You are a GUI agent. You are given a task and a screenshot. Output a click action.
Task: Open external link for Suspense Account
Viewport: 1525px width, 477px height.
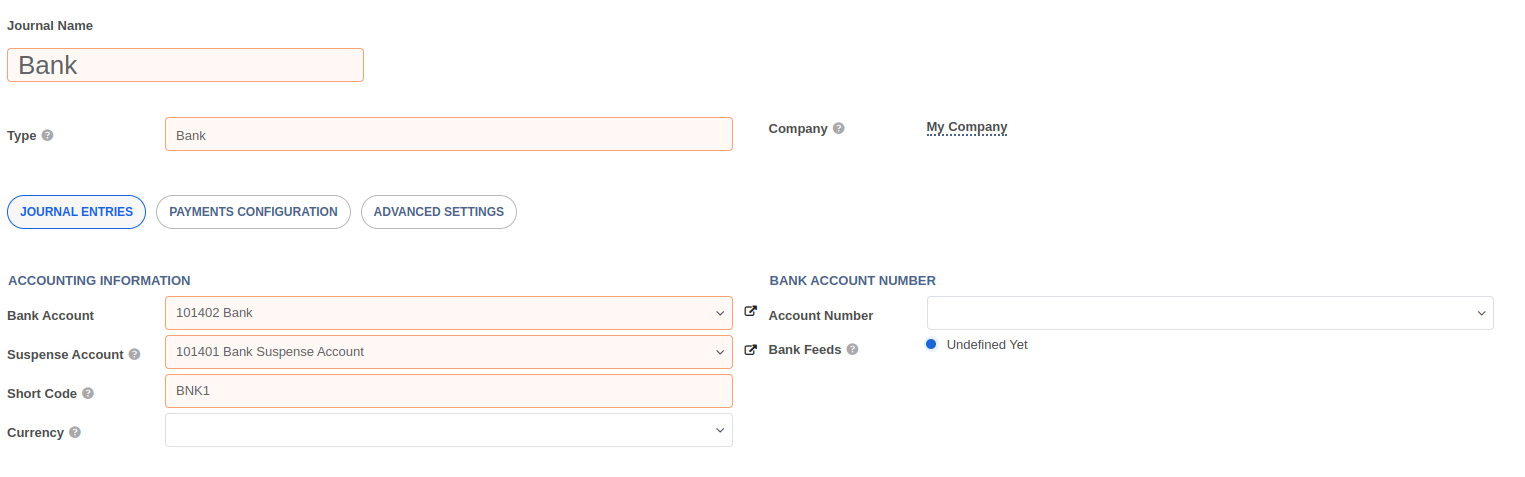pyautogui.click(x=751, y=351)
